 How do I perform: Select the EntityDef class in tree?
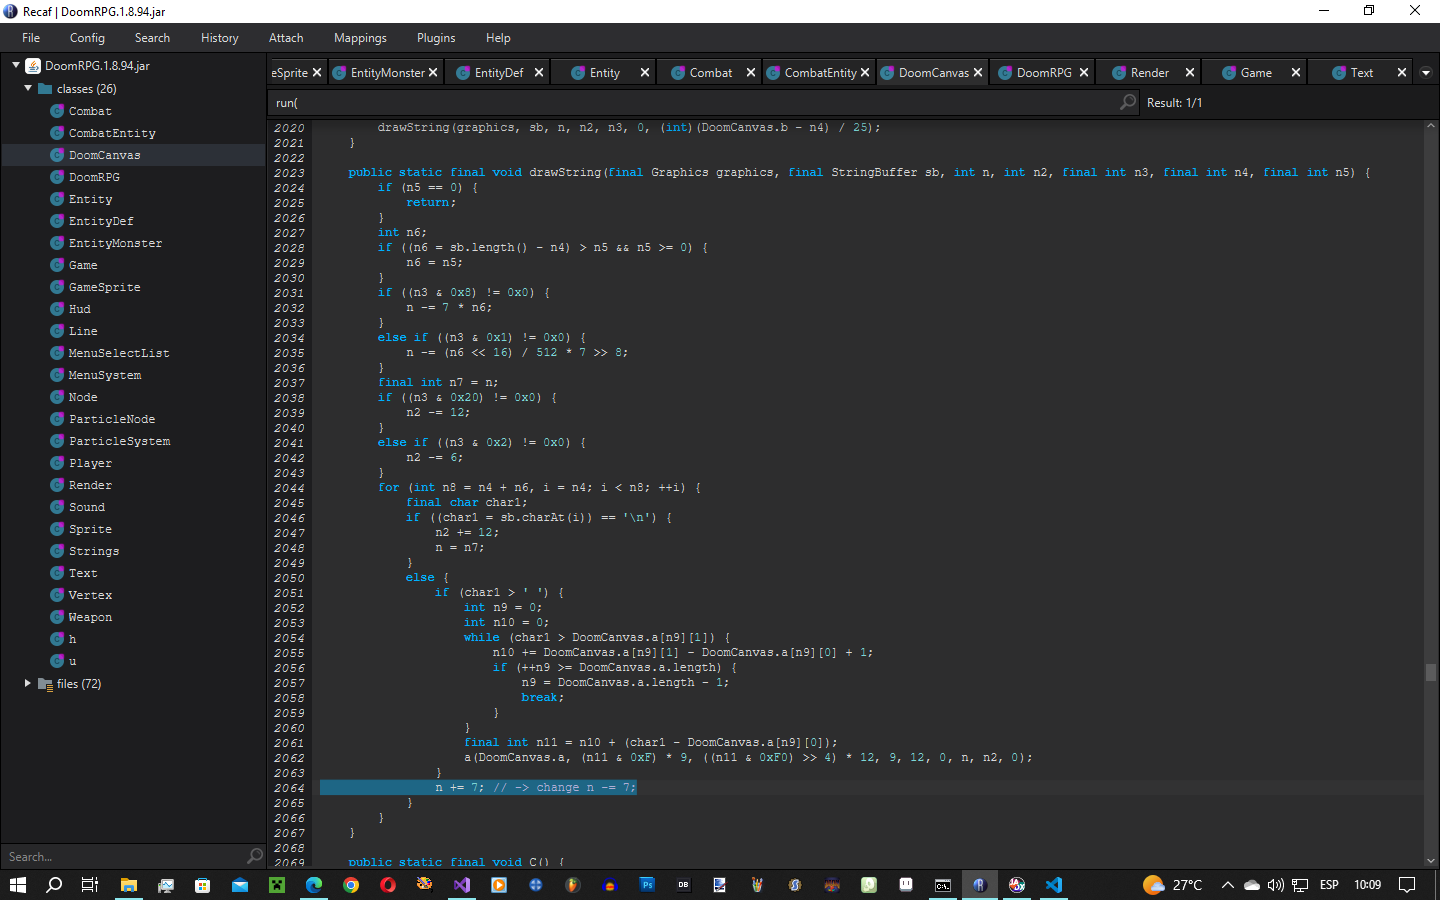101,221
